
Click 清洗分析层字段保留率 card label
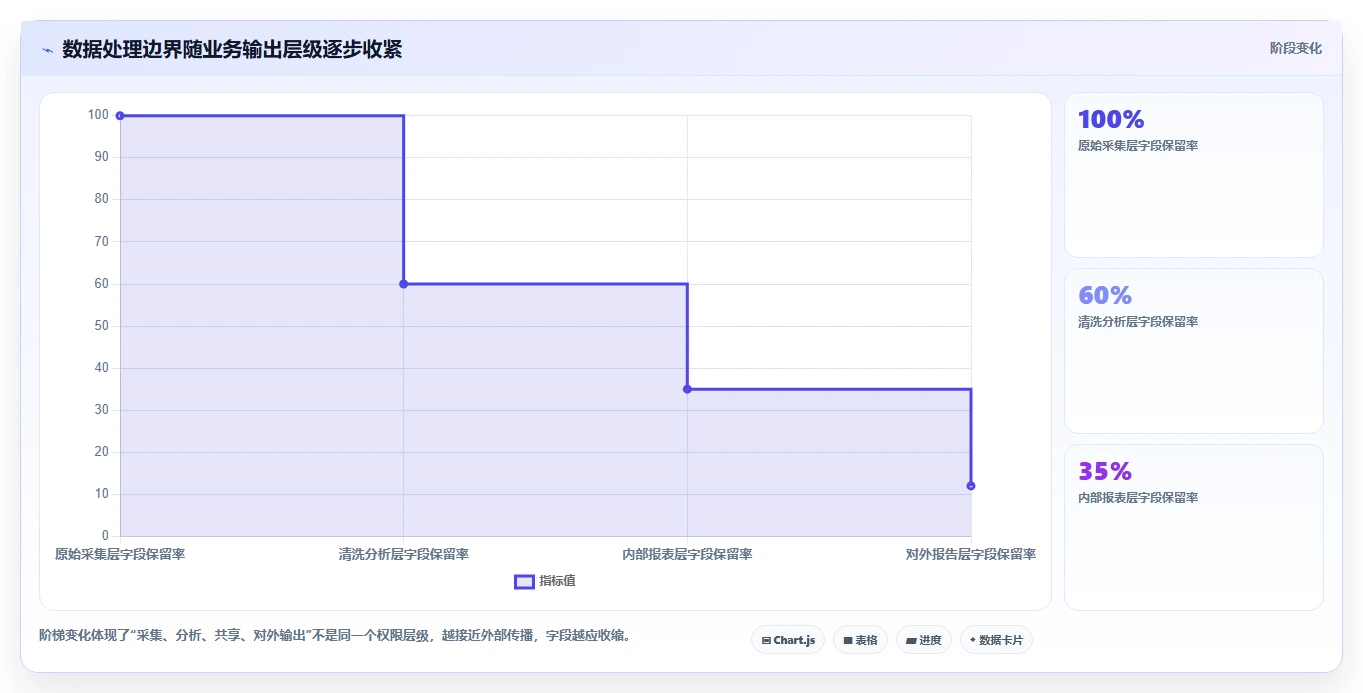click(x=1138, y=322)
